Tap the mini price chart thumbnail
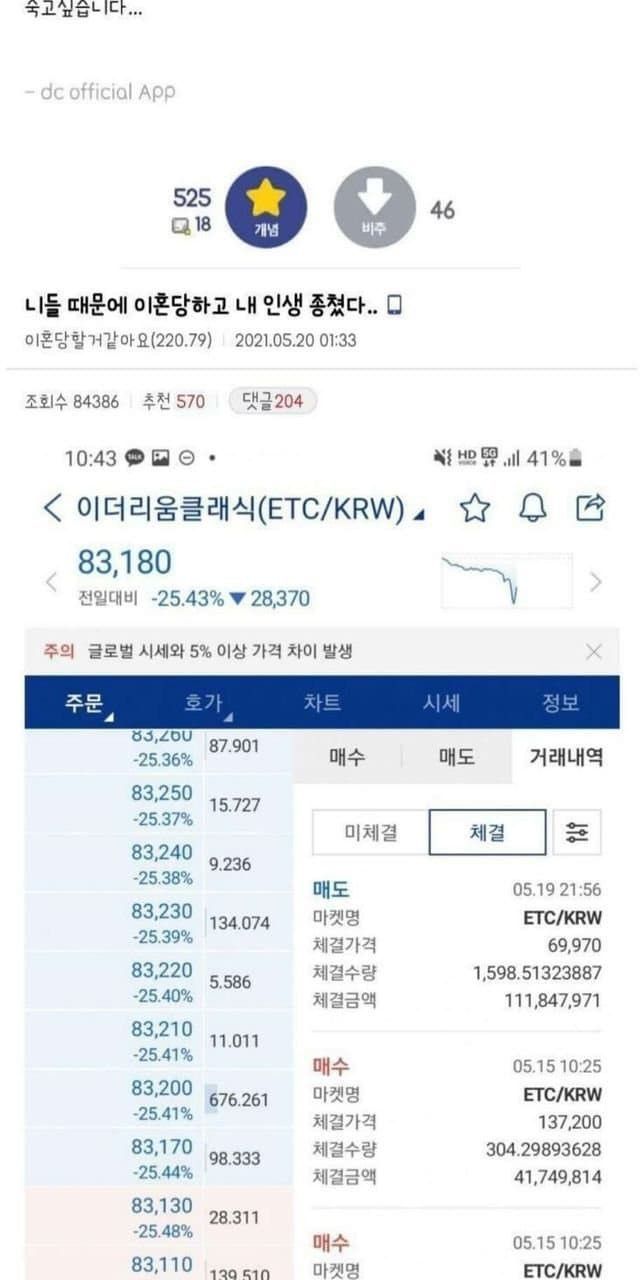The image size is (640, 1280). [506, 580]
